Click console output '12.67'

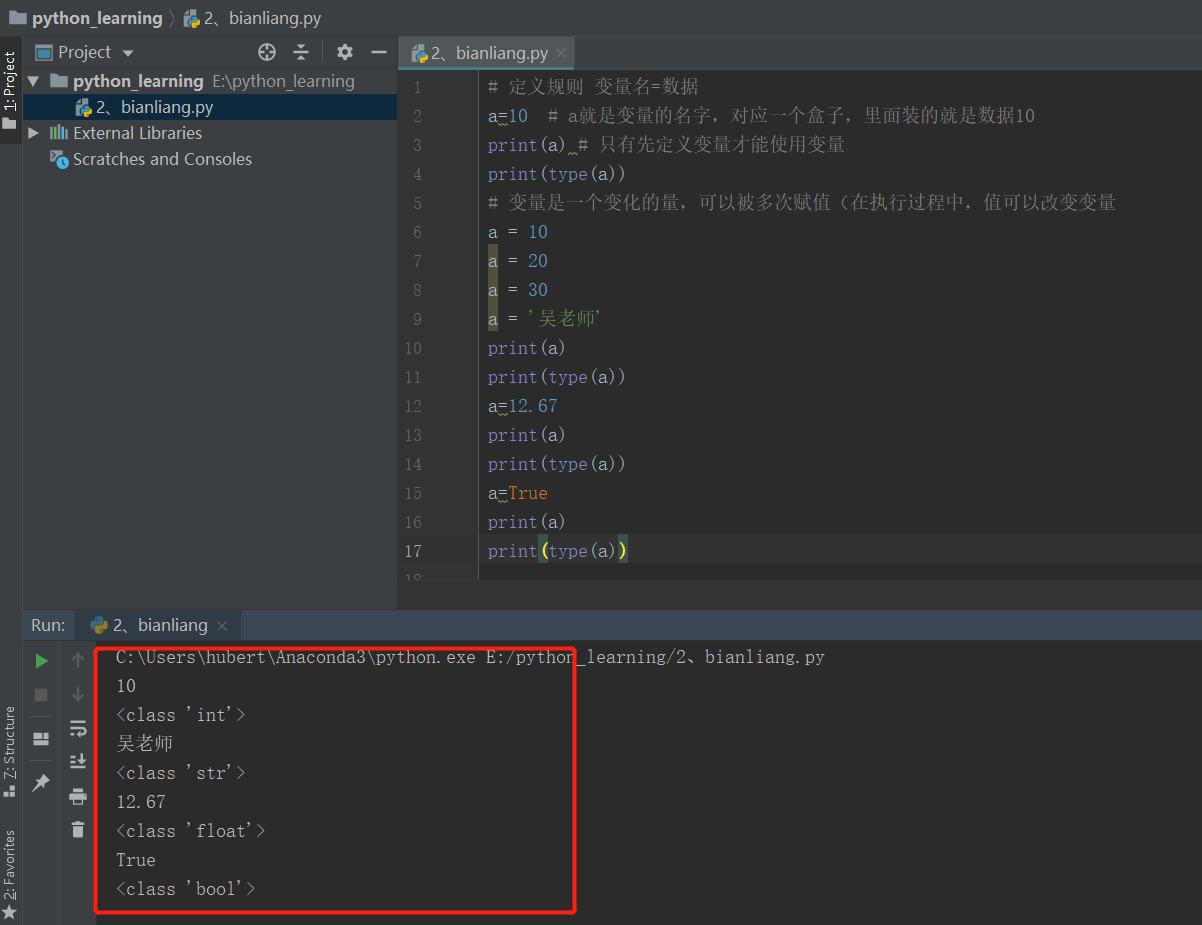point(141,802)
